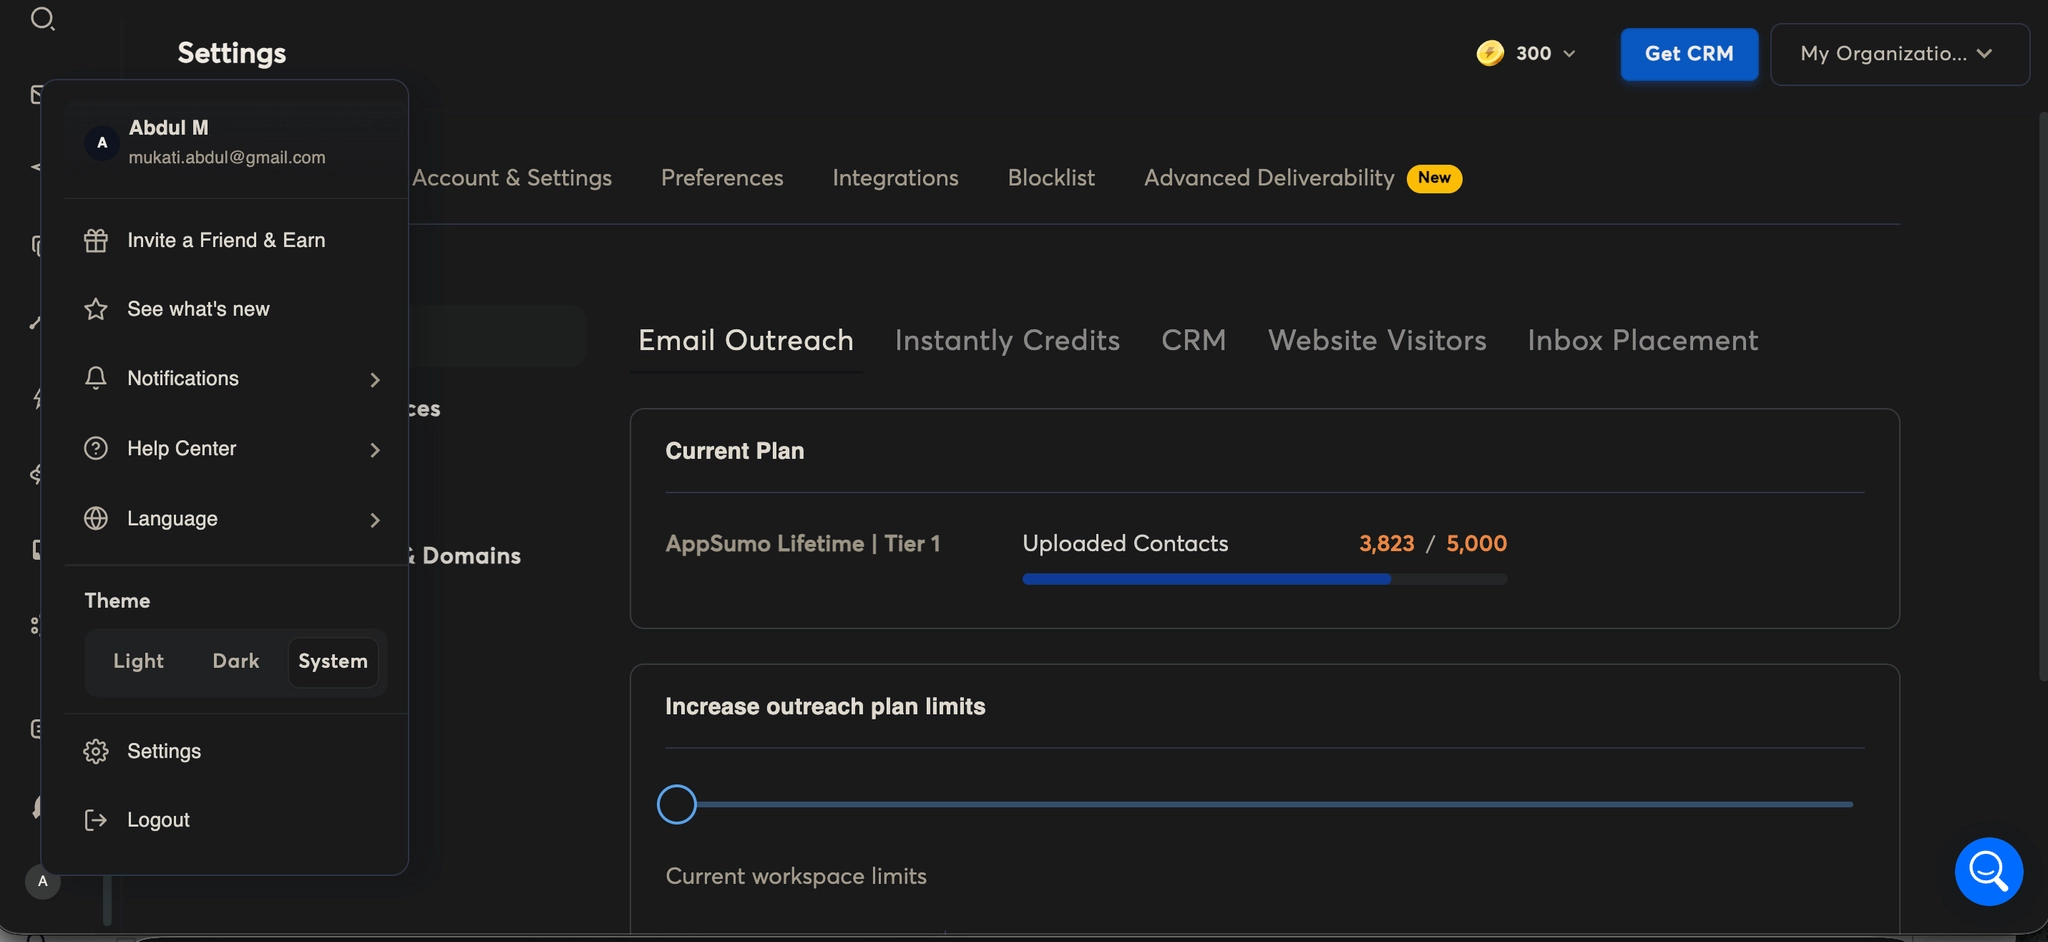Viewport: 2048px width, 942px height.
Task: Click Logout in the account menu
Action: pyautogui.click(x=157, y=819)
